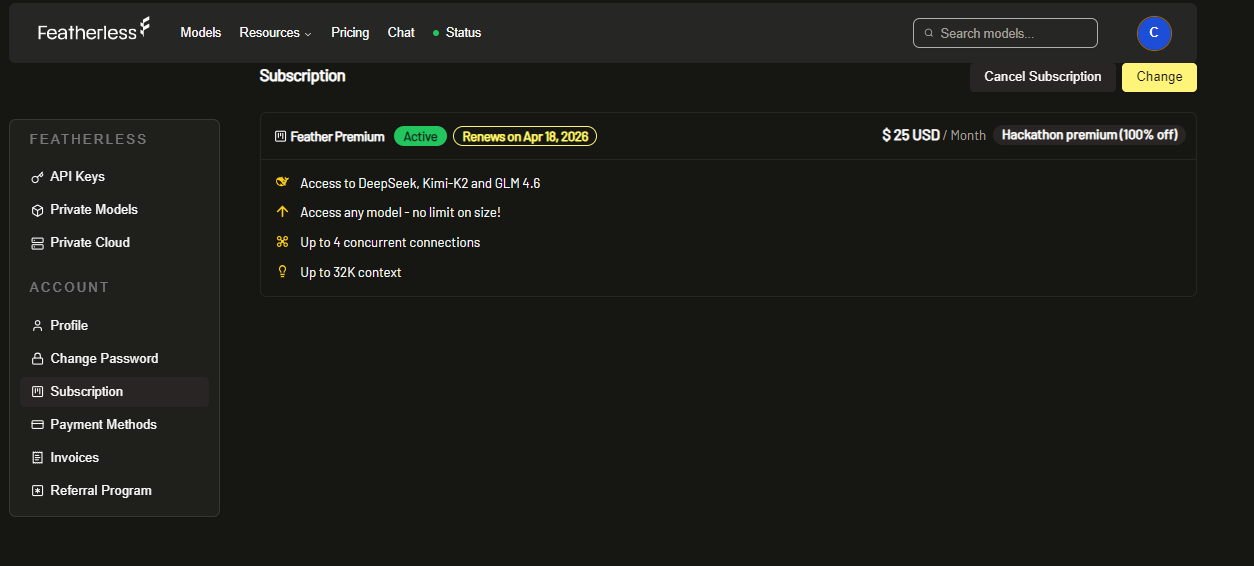The width and height of the screenshot is (1254, 566).
Task: Click the Change Password lock icon
Action: [x=37, y=359]
